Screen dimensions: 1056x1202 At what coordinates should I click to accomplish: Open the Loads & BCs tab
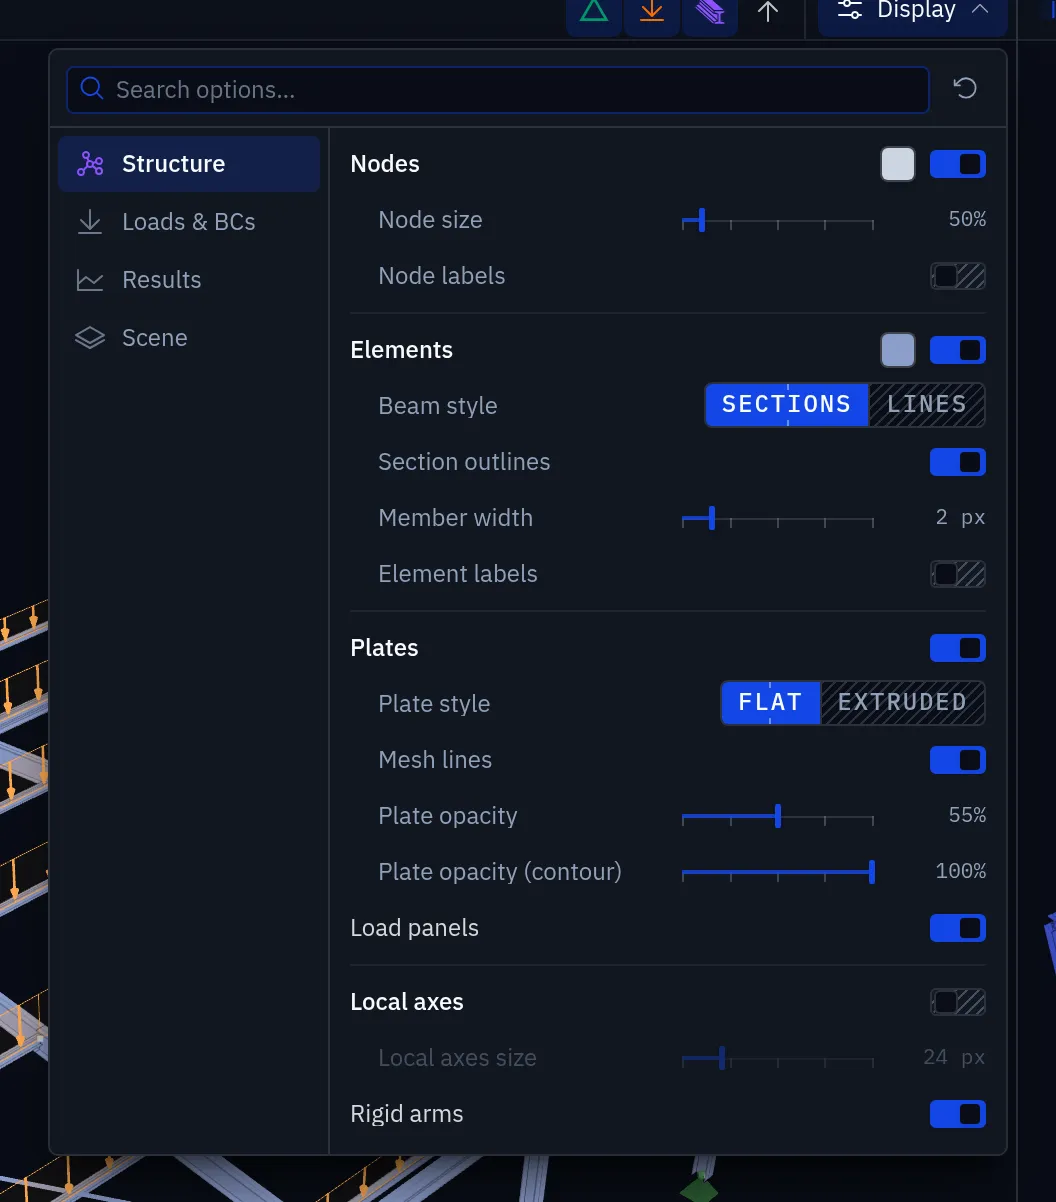(189, 222)
